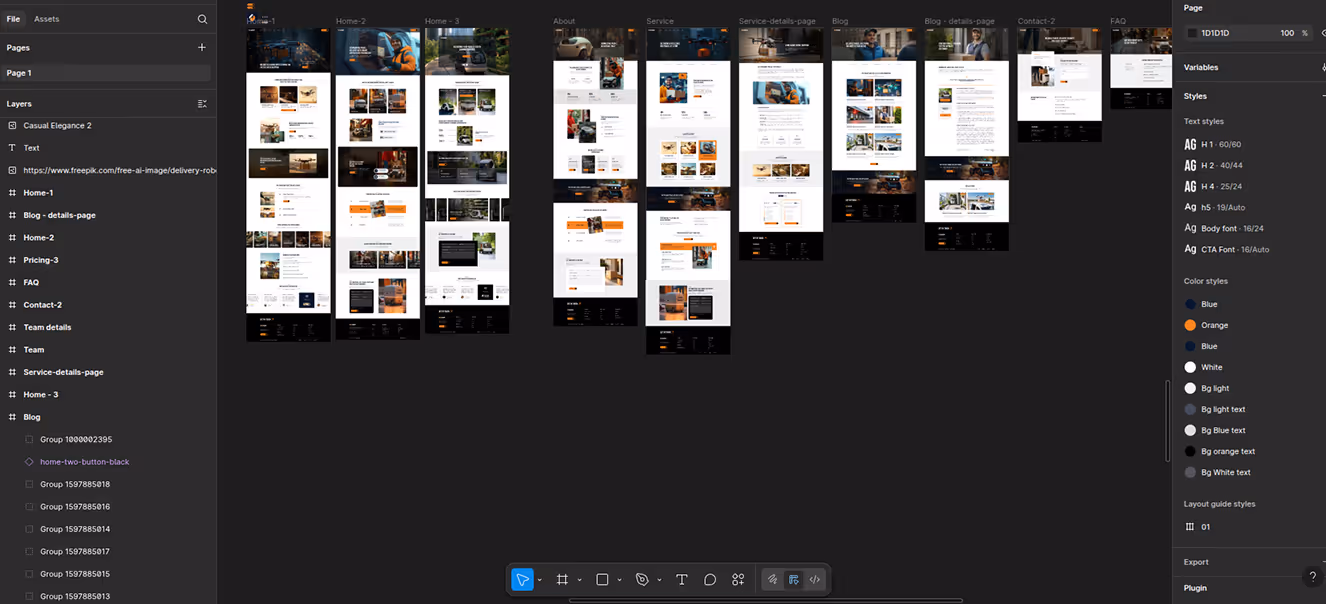The image size is (1326, 604).
Task: Click the Orange color style swatch
Action: (1188, 324)
